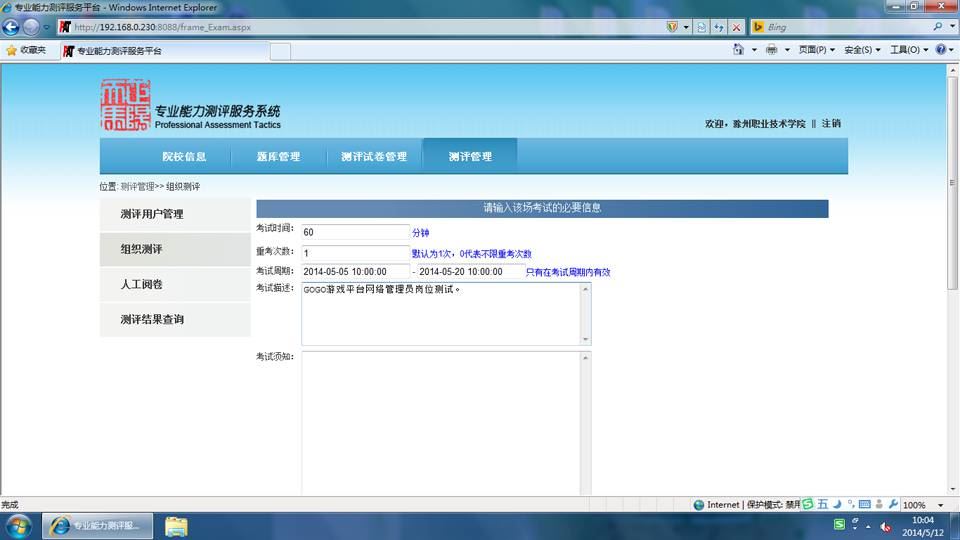
Task: Show hidden tray icons arrow
Action: point(868,527)
